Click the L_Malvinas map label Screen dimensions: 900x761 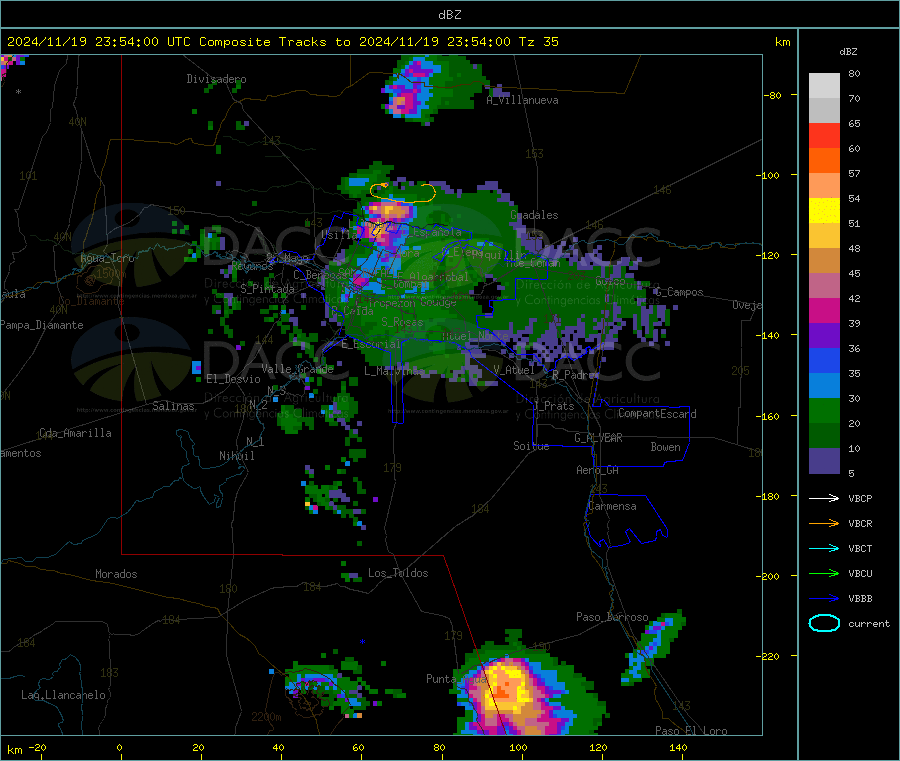pyautogui.click(x=394, y=371)
